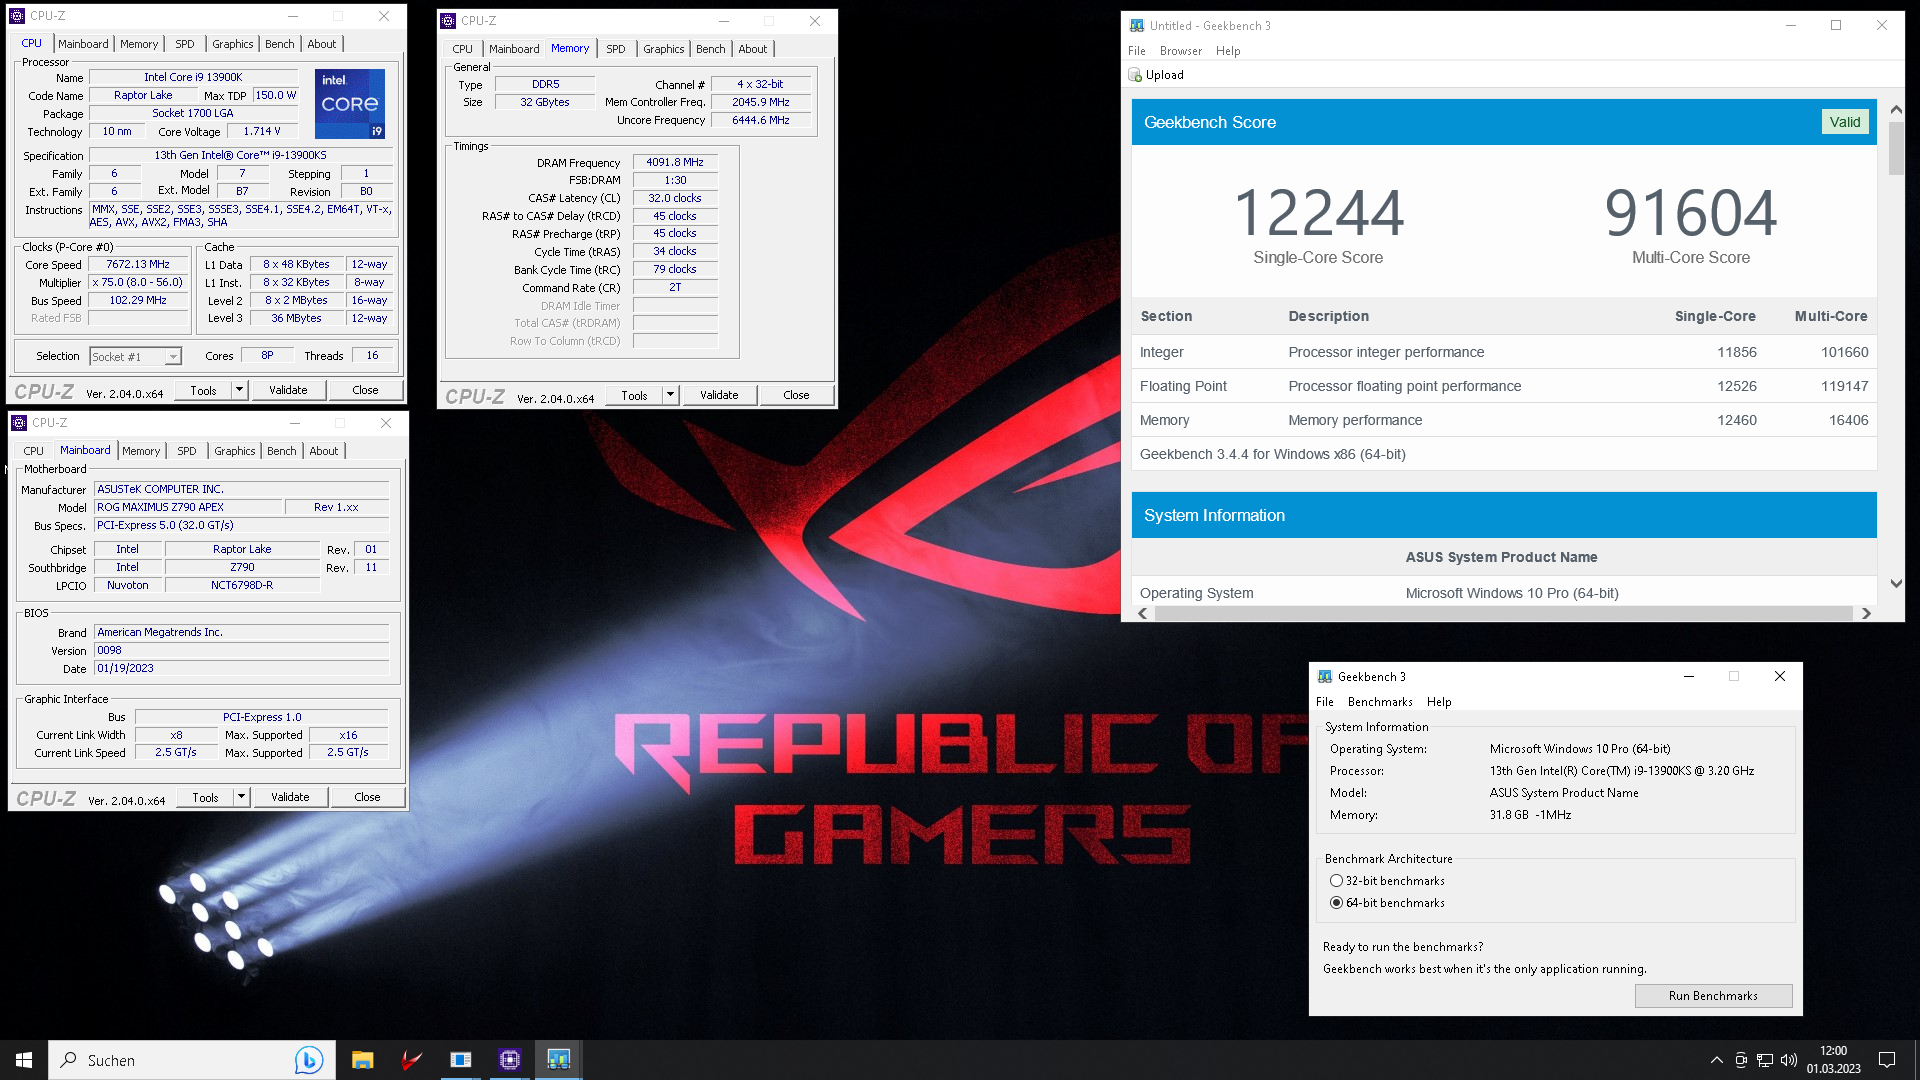
Task: Click the Intel Core i9 logo badge
Action: pos(350,104)
